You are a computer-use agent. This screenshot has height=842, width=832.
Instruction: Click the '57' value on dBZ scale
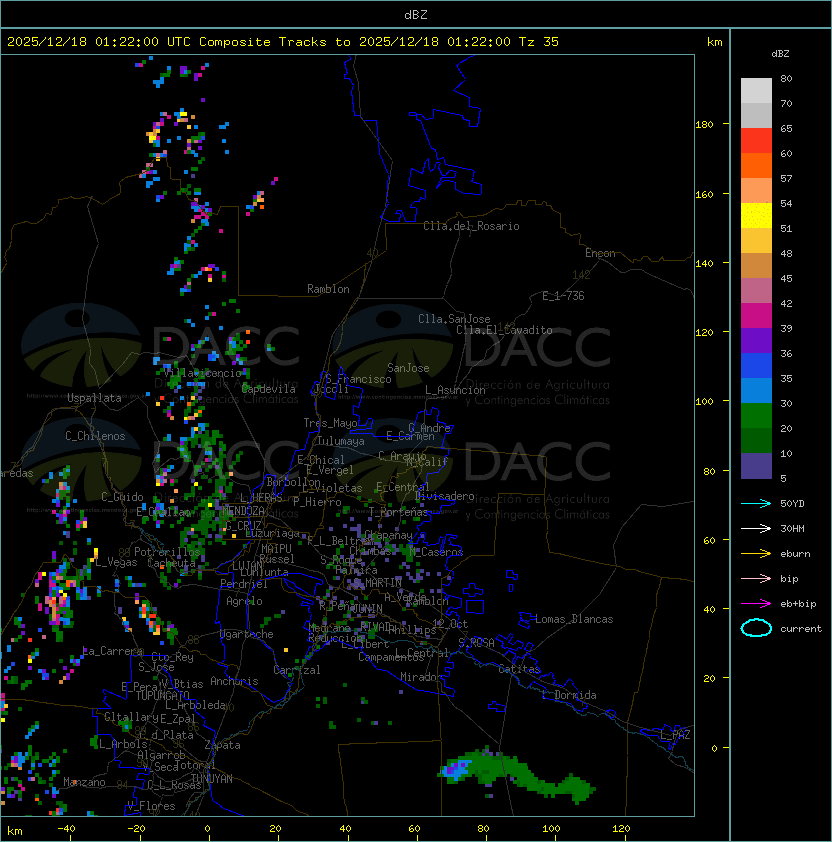(786, 178)
